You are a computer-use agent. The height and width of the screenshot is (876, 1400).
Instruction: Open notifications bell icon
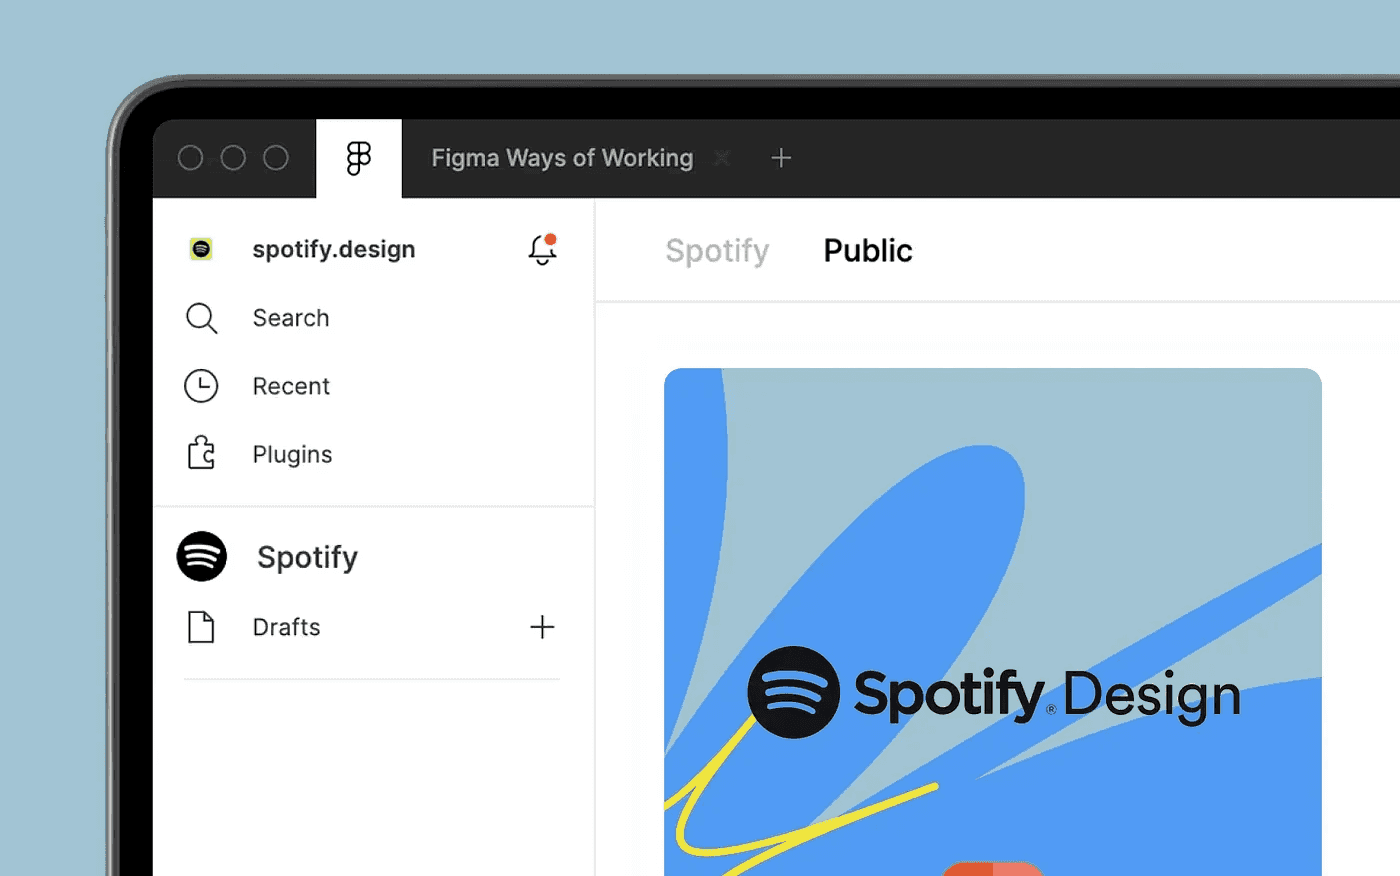click(x=543, y=249)
